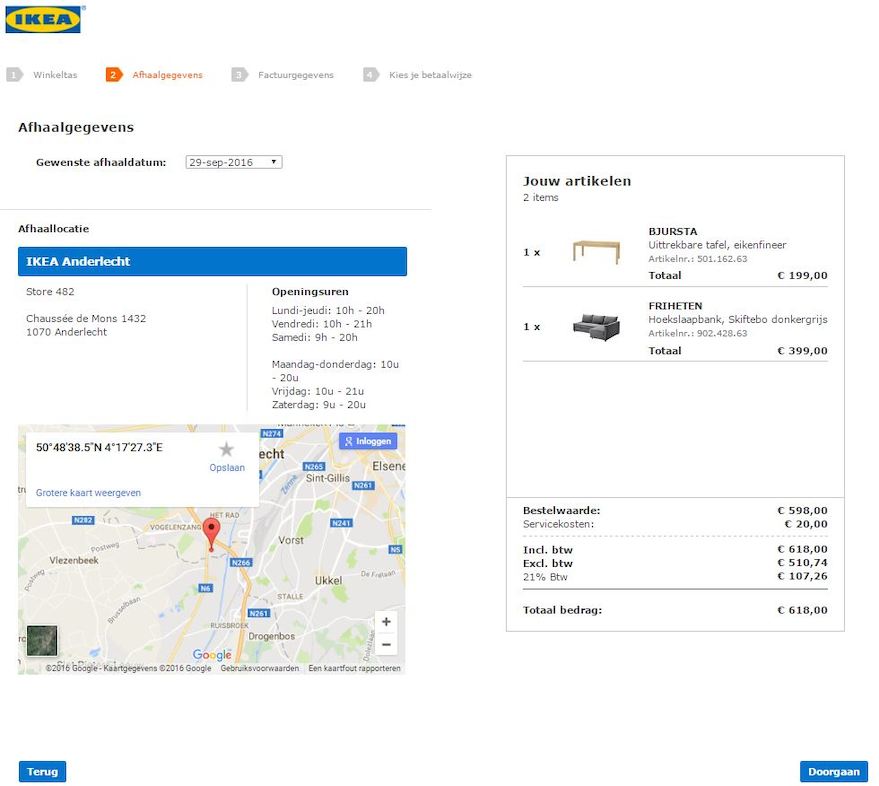Click the Chaussée de Mons 1432 address

86,318
